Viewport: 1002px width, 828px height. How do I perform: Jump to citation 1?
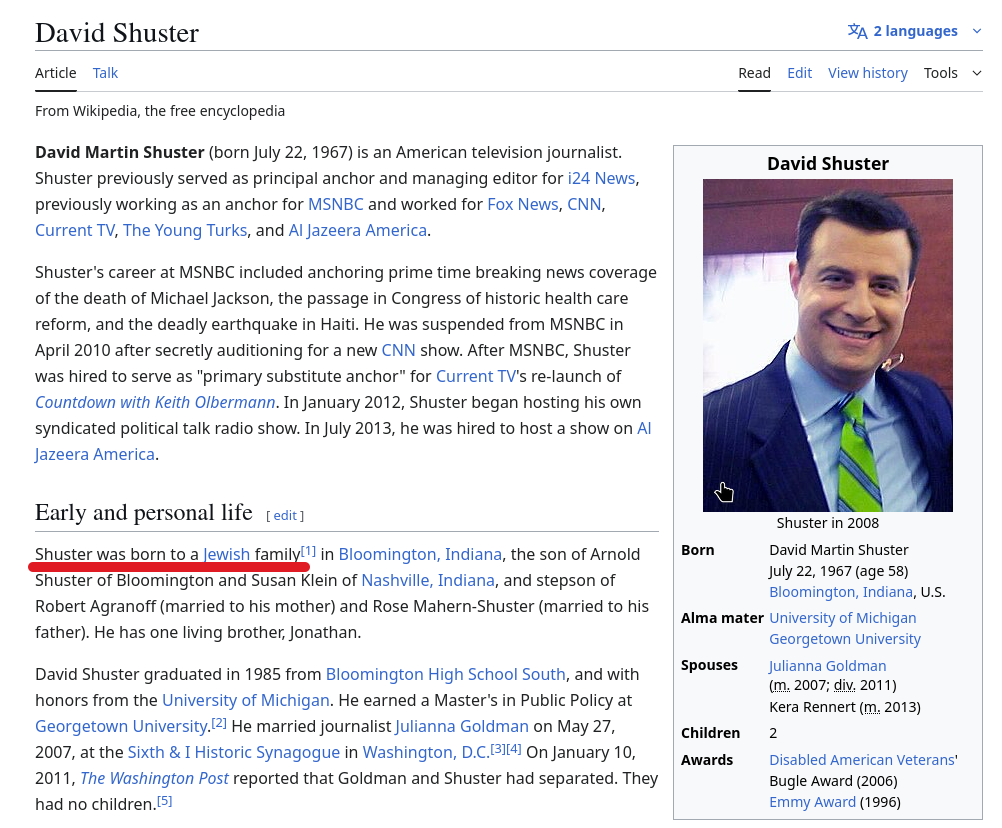[308, 550]
